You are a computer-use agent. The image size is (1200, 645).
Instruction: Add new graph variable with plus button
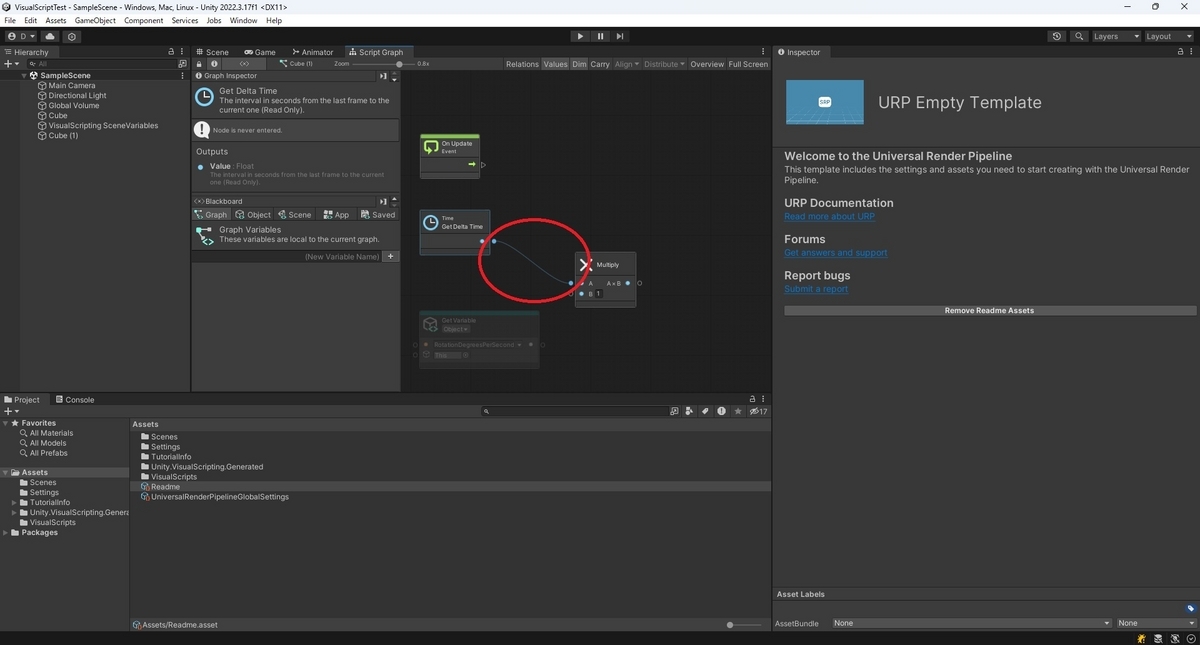pyautogui.click(x=391, y=257)
